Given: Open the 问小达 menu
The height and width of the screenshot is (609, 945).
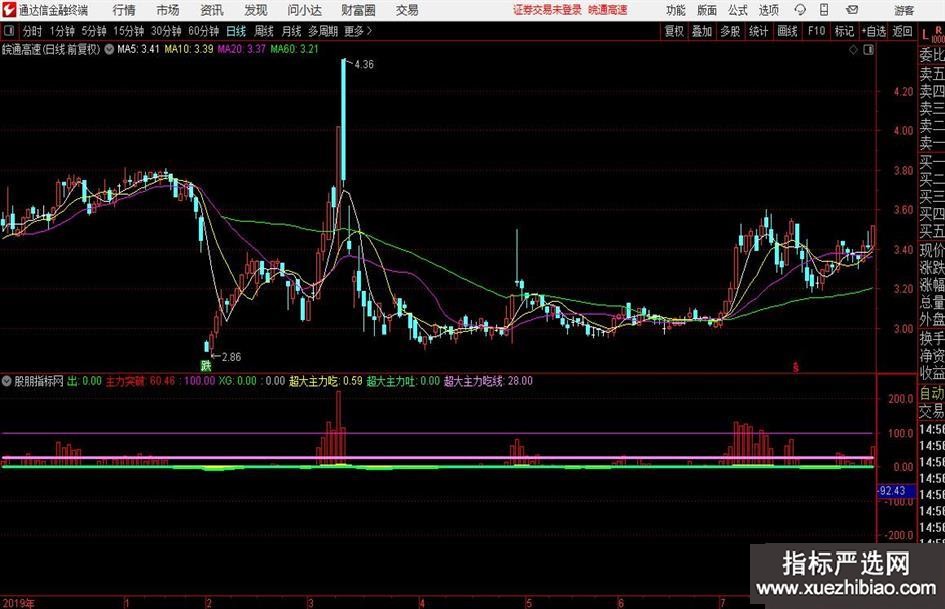Looking at the screenshot, I should (304, 10).
